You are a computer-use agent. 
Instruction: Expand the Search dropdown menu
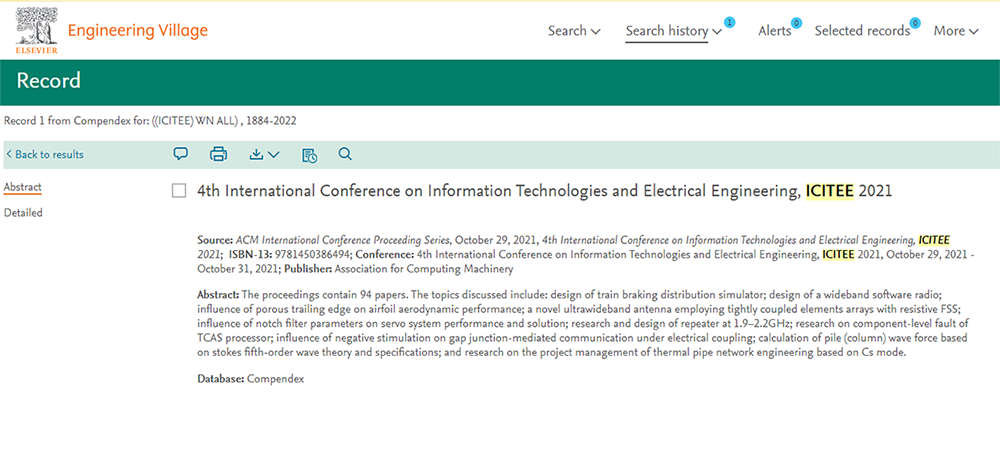(x=574, y=31)
